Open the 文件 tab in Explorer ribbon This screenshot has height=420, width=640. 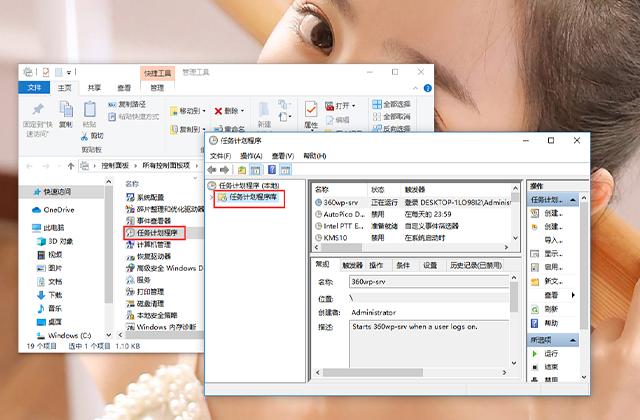click(x=34, y=88)
